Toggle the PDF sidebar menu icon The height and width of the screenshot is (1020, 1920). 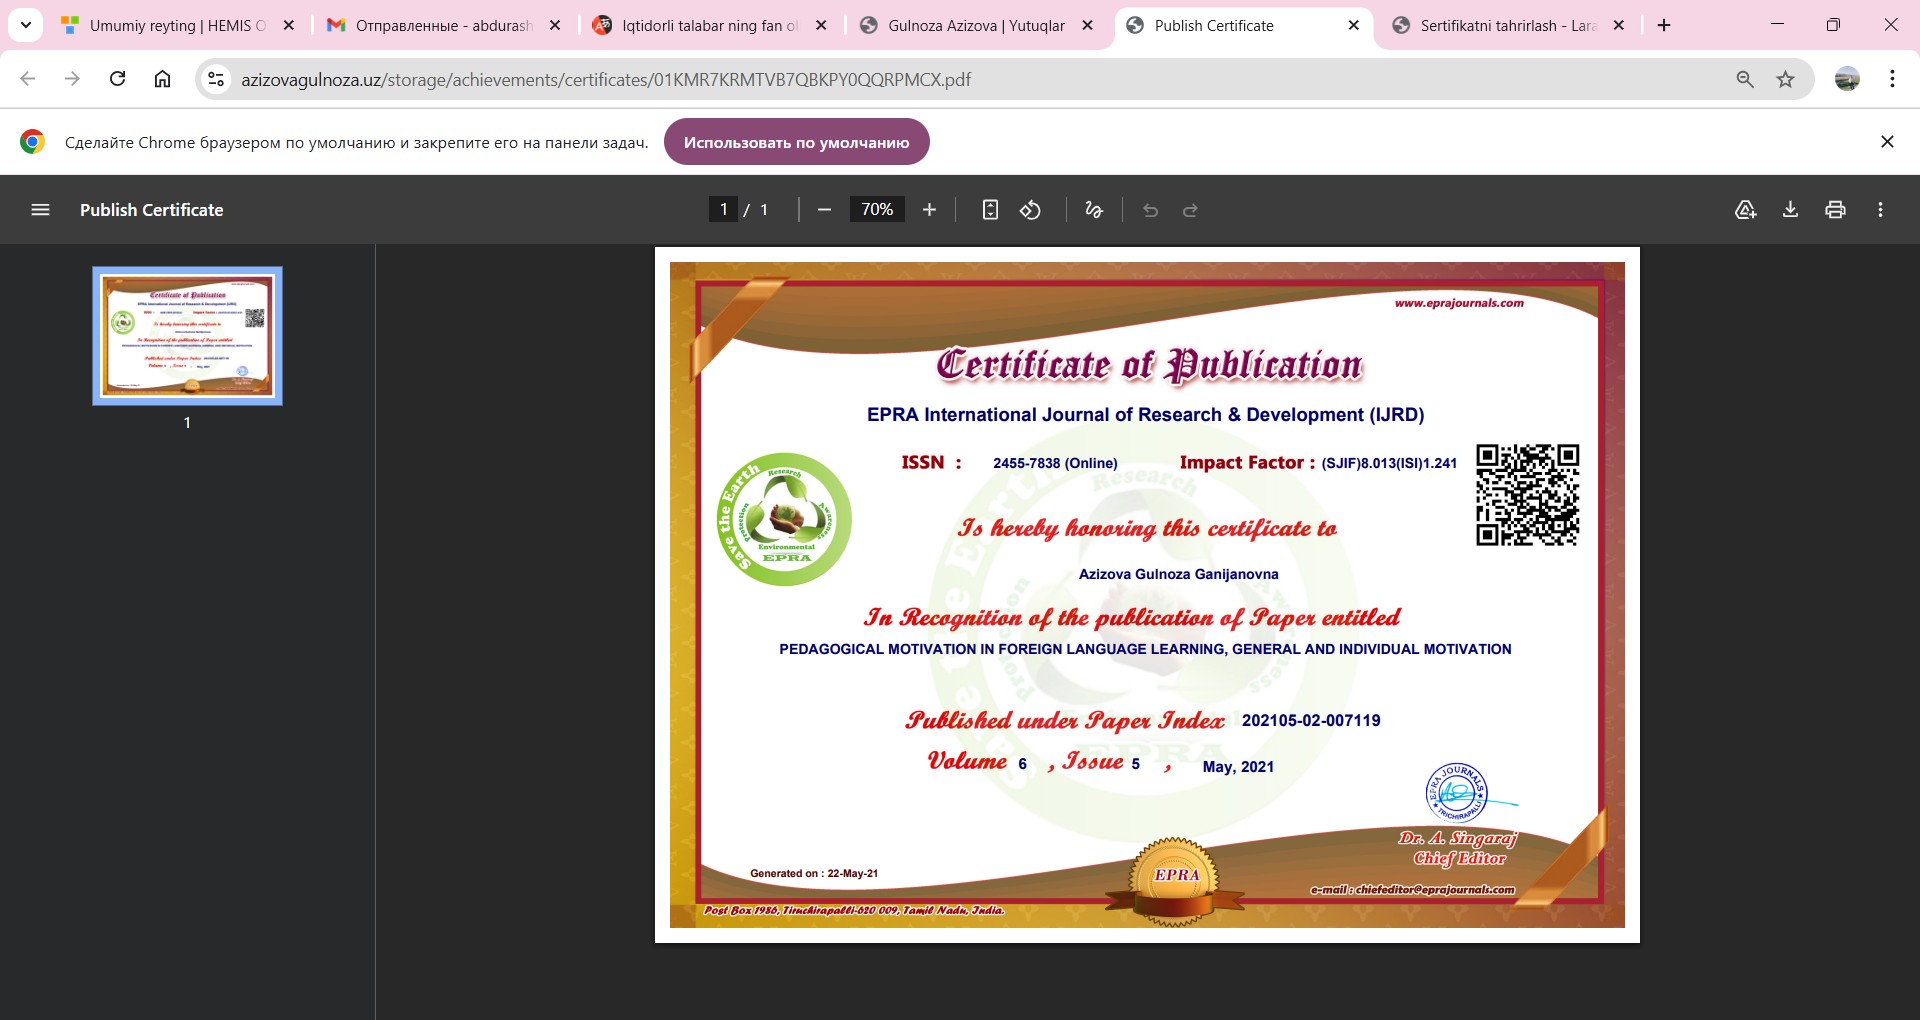[x=40, y=210]
